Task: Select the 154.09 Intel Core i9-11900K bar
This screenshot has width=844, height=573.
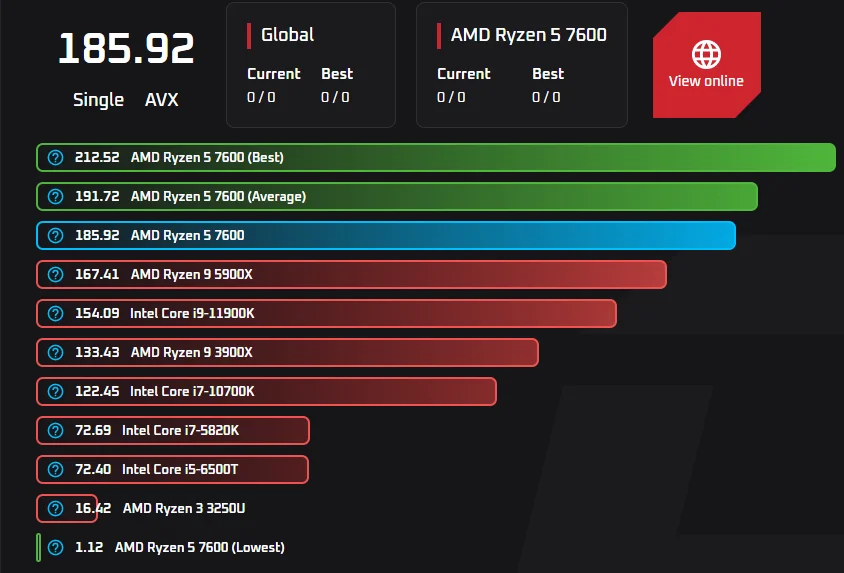Action: 326,314
